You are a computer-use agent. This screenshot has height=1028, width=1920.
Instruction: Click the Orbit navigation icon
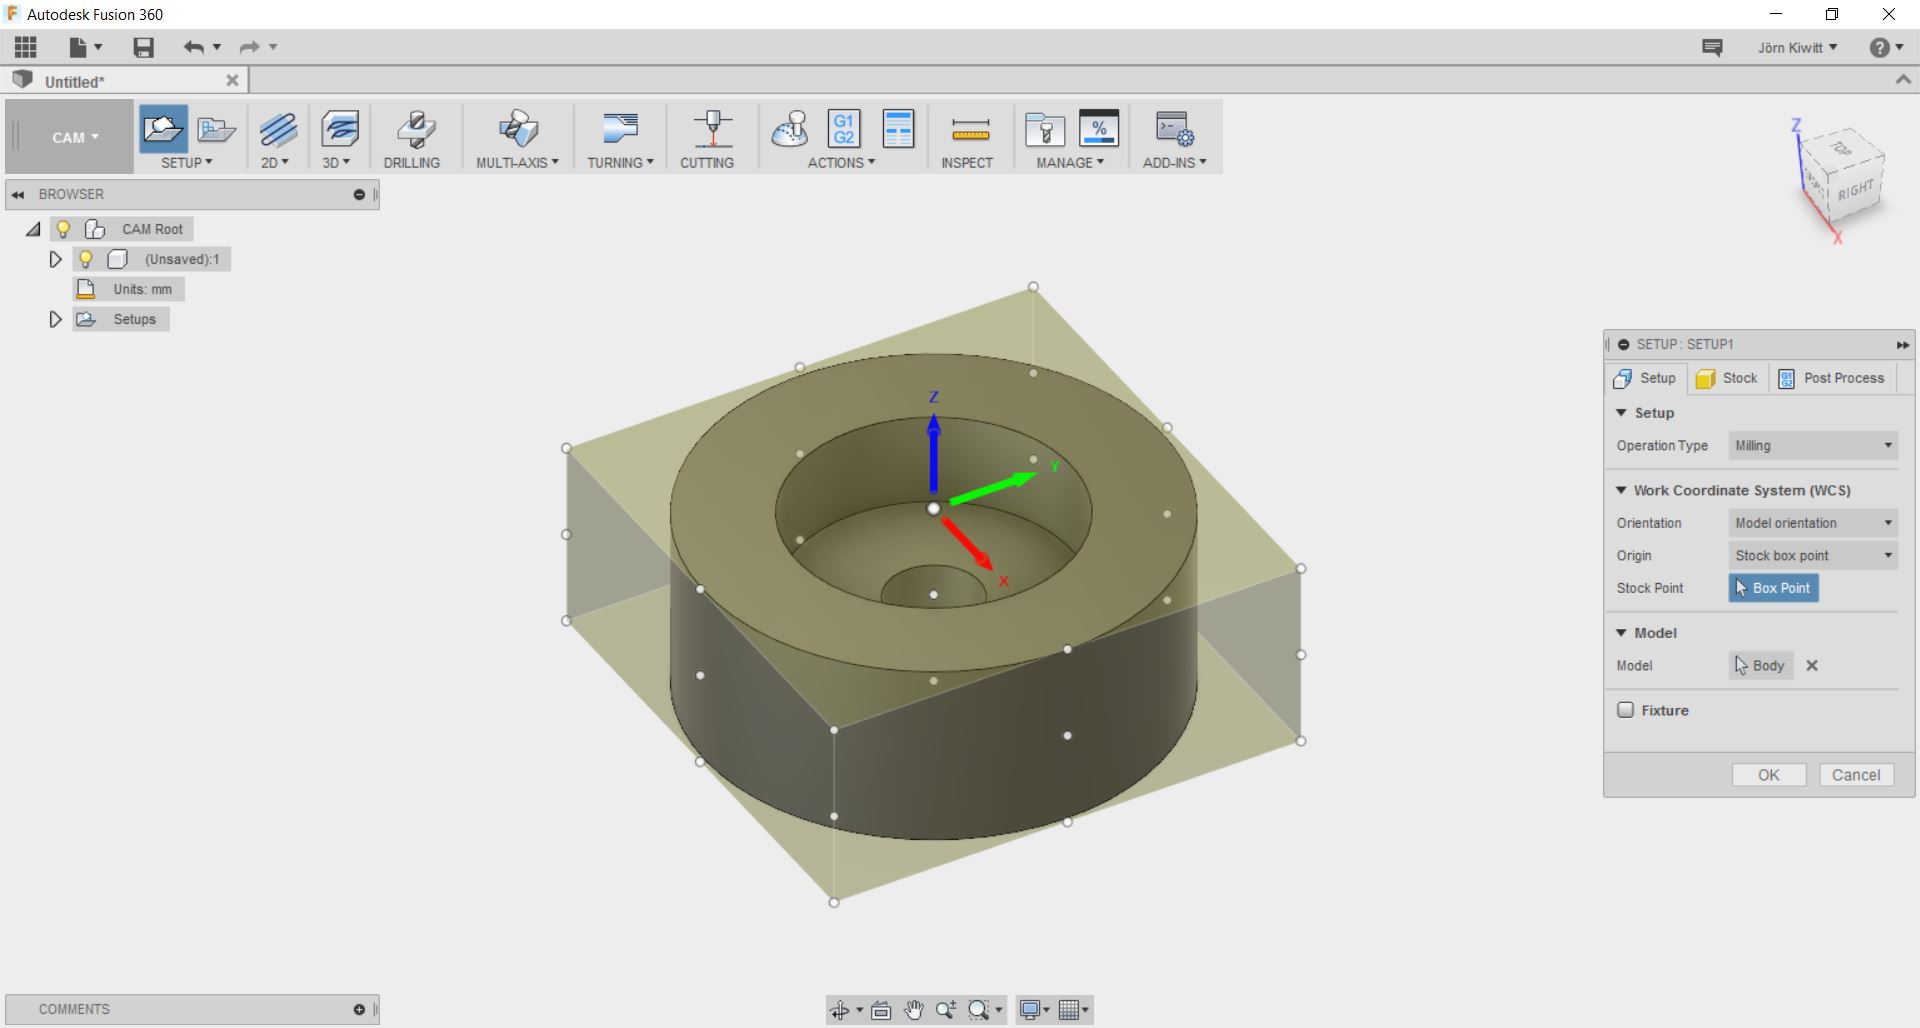840,1010
